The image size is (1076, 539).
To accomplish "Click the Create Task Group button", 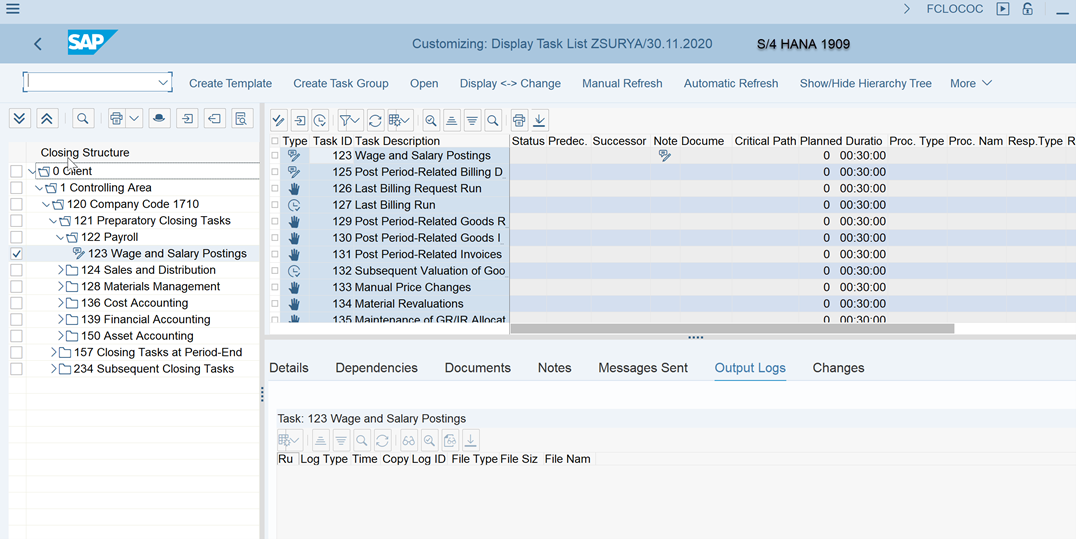I will coord(340,84).
